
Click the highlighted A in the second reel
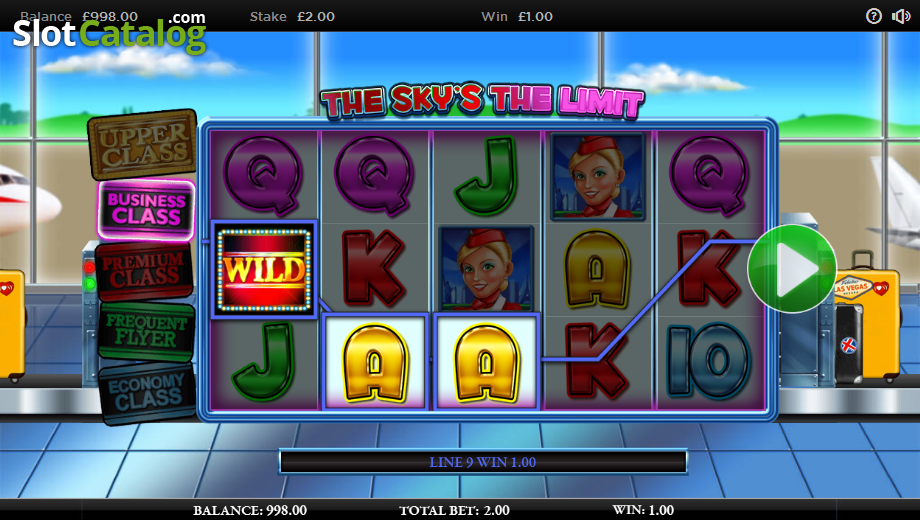(374, 362)
